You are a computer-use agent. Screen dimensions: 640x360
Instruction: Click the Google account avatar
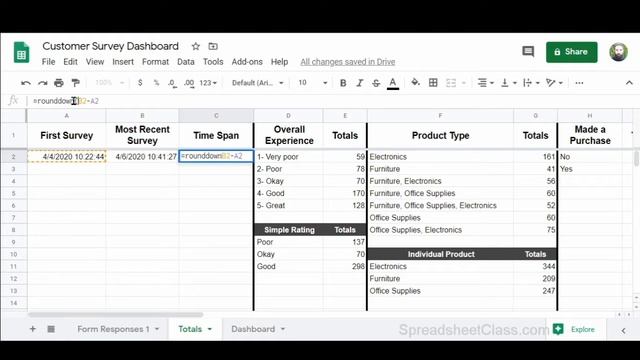tap(618, 52)
